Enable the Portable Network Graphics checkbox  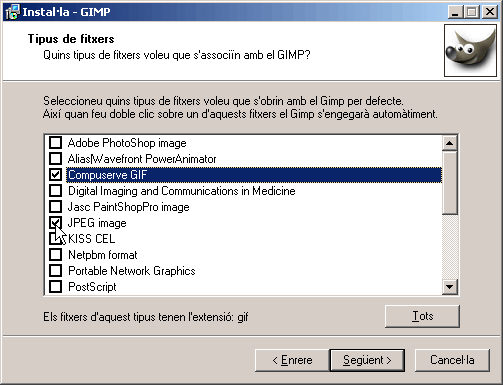pyautogui.click(x=55, y=271)
